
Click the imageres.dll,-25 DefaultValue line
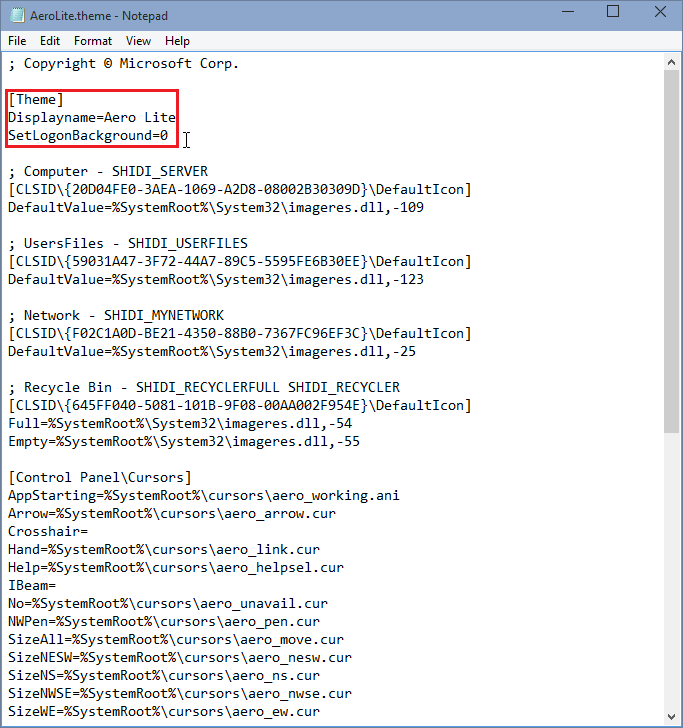coord(212,351)
